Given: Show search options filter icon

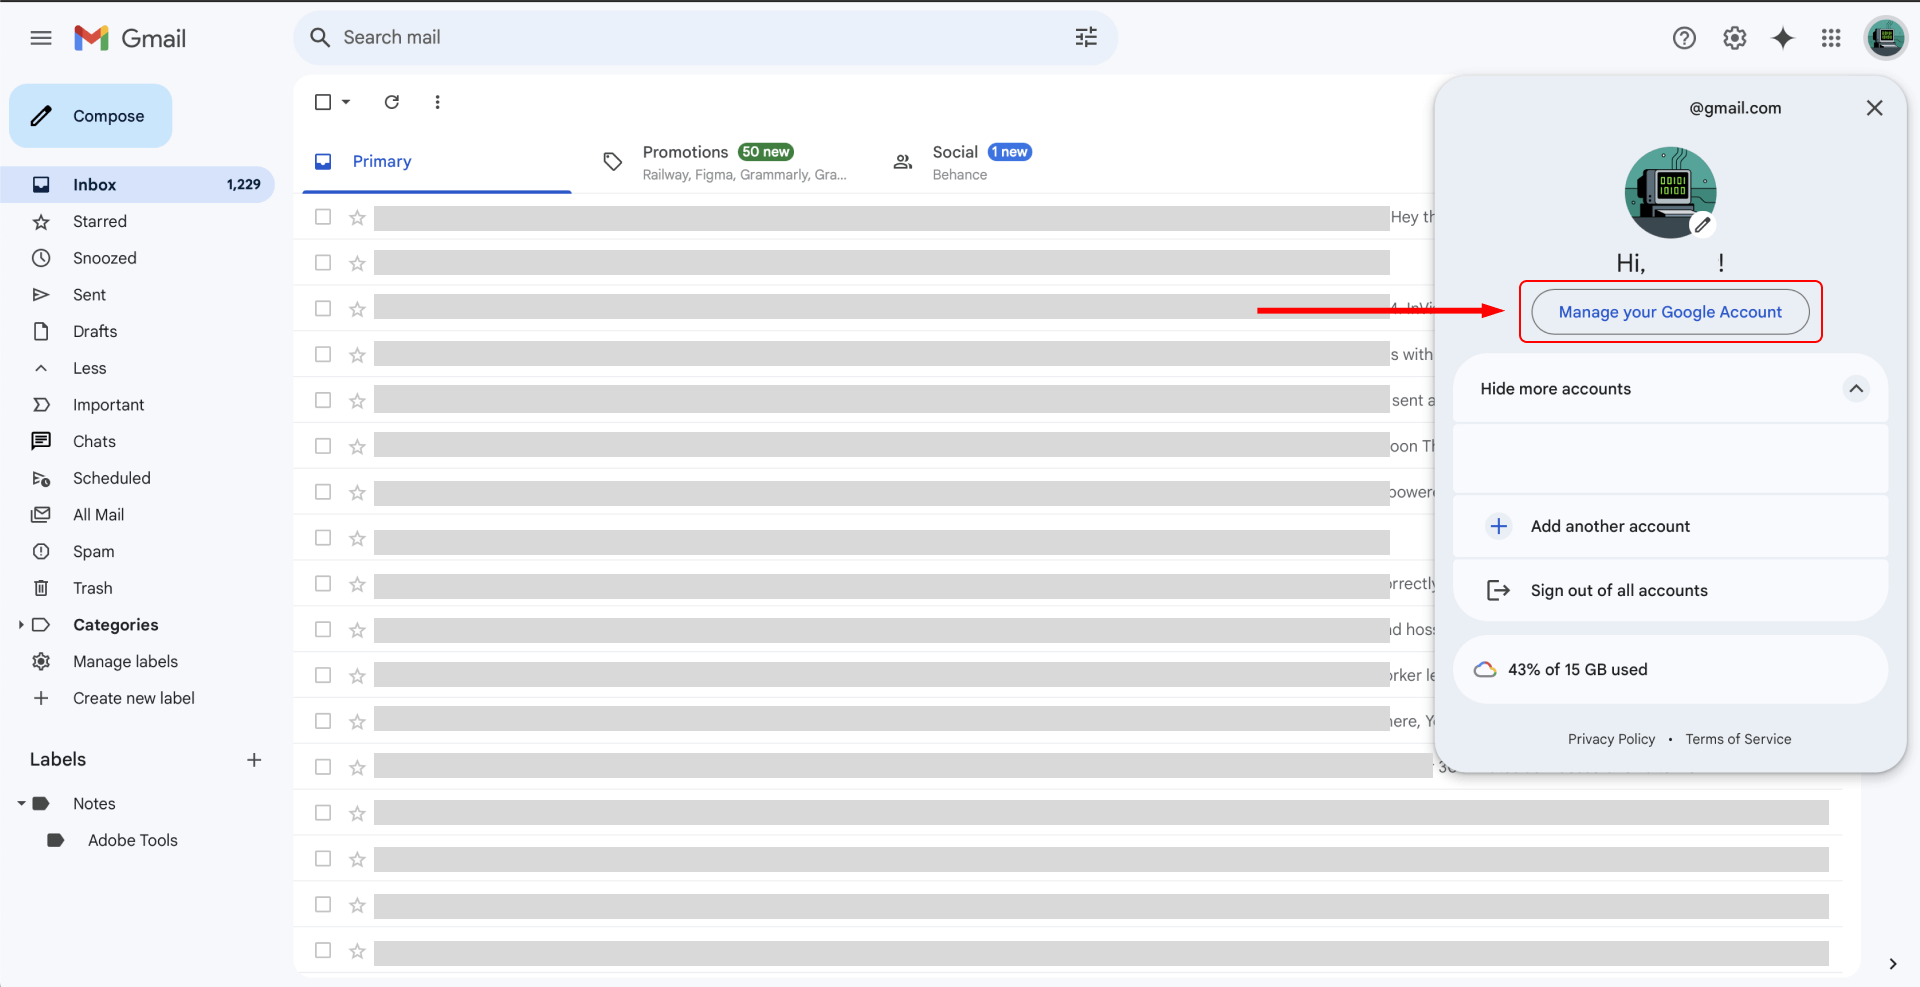Looking at the screenshot, I should tap(1086, 38).
